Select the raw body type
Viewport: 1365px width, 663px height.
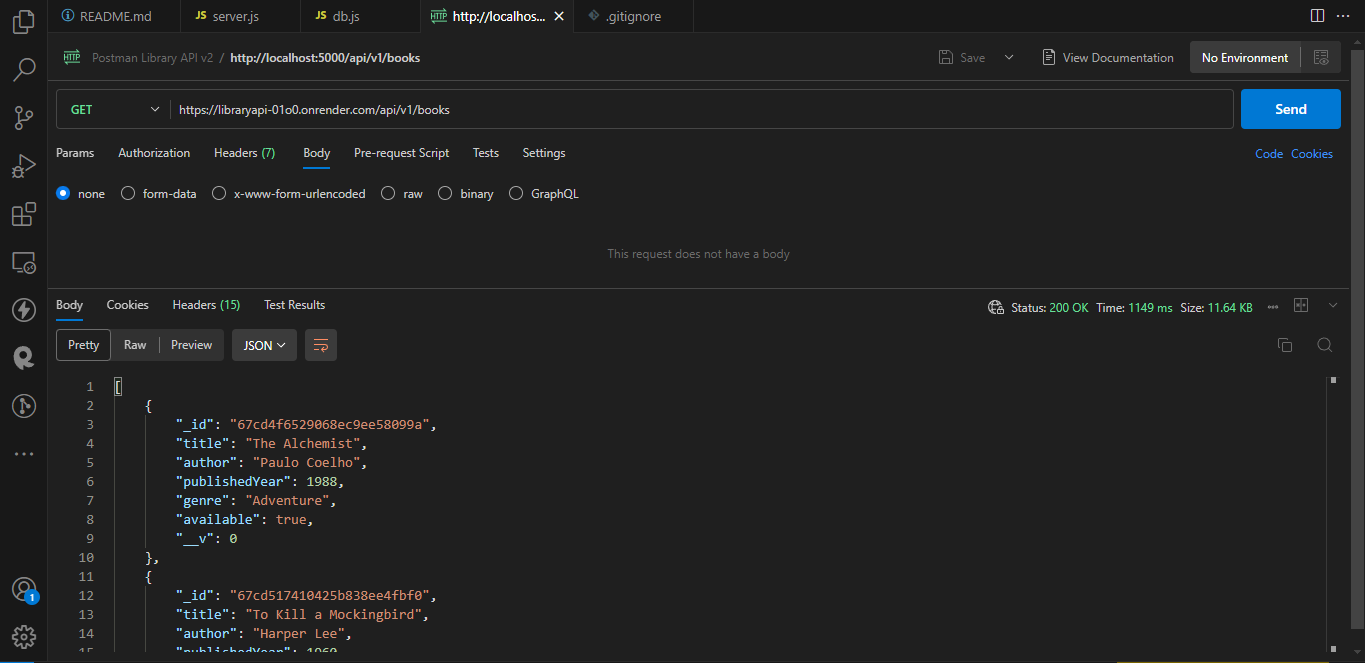click(x=388, y=194)
